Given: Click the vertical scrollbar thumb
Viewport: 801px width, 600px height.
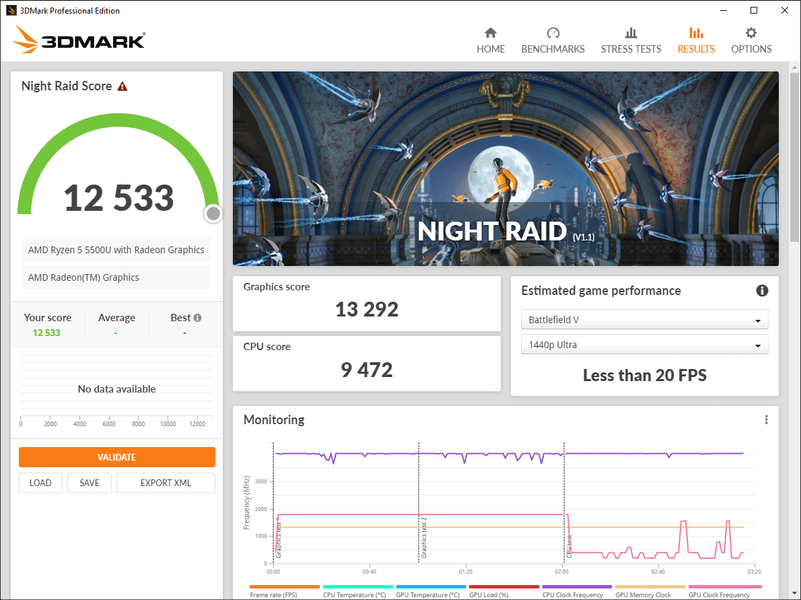Looking at the screenshot, I should coord(794,158).
